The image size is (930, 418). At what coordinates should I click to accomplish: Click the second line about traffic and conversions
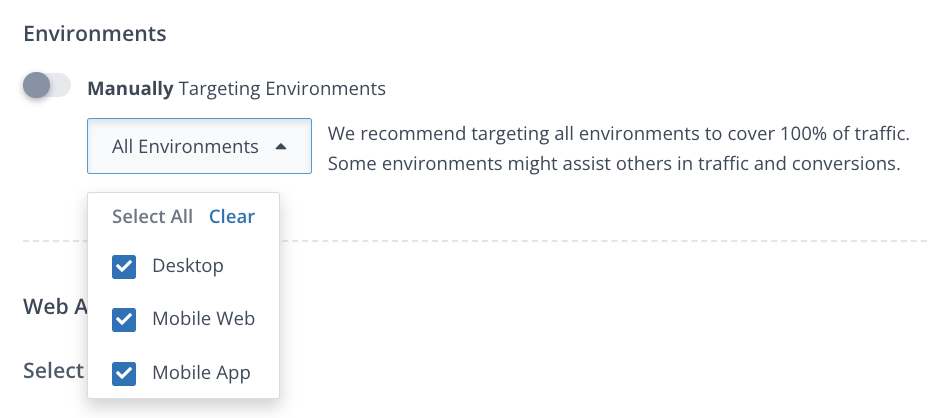click(614, 163)
